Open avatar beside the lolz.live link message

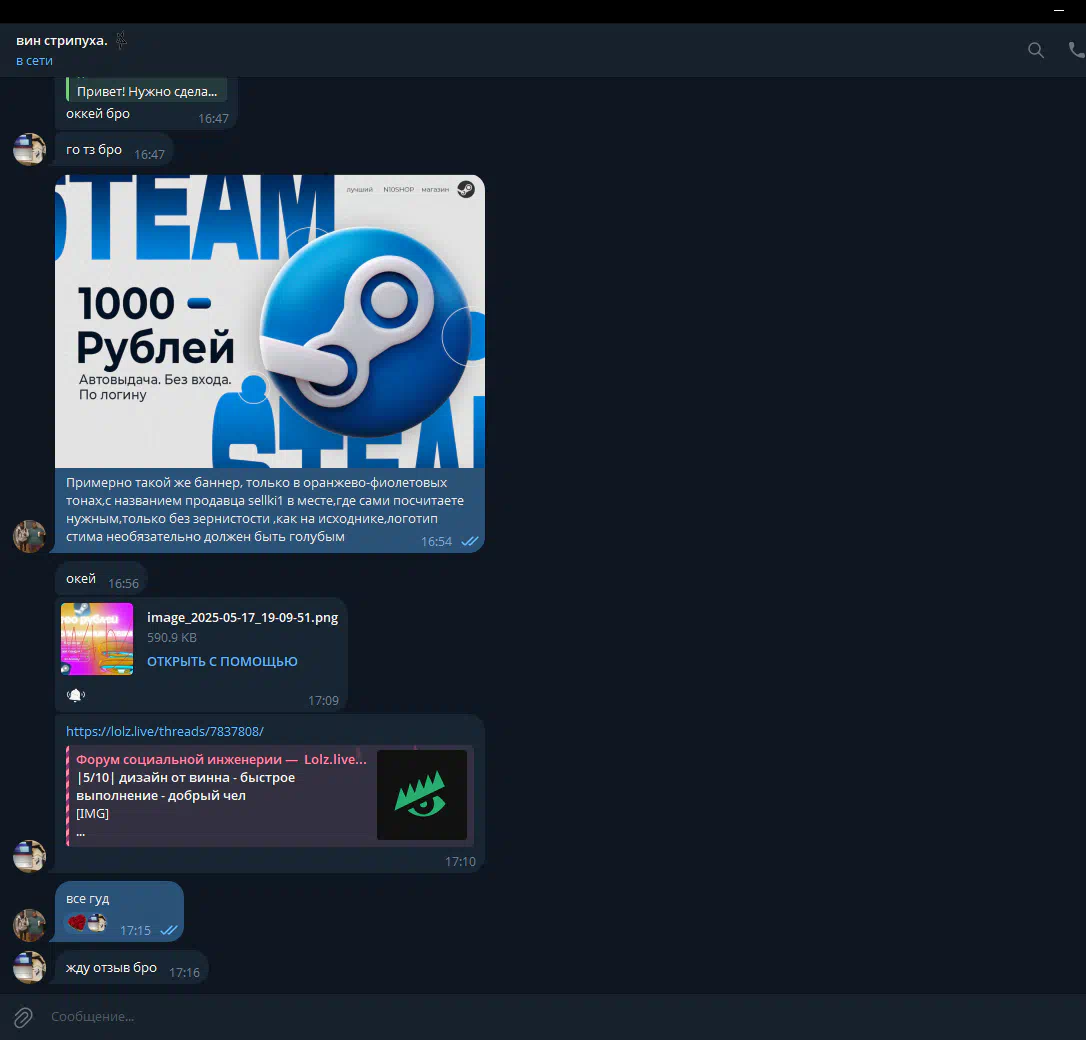(x=29, y=856)
